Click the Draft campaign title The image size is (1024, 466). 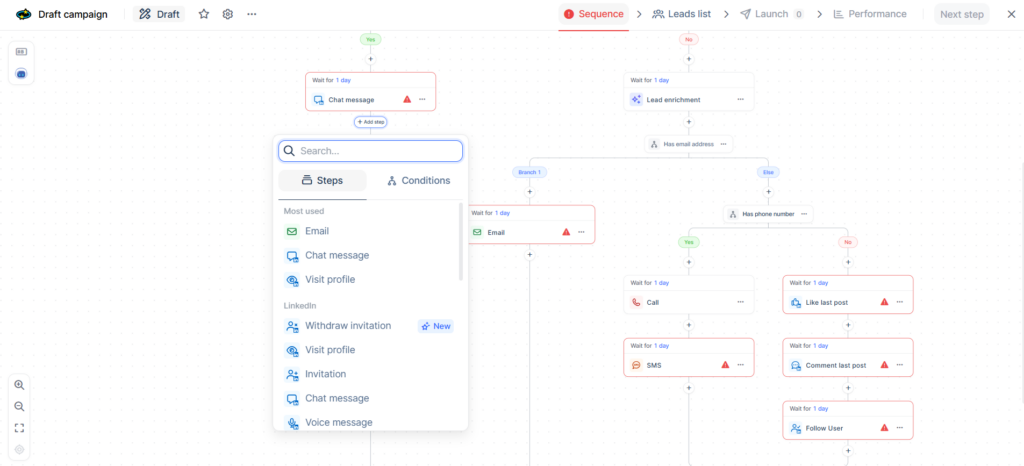click(x=72, y=14)
